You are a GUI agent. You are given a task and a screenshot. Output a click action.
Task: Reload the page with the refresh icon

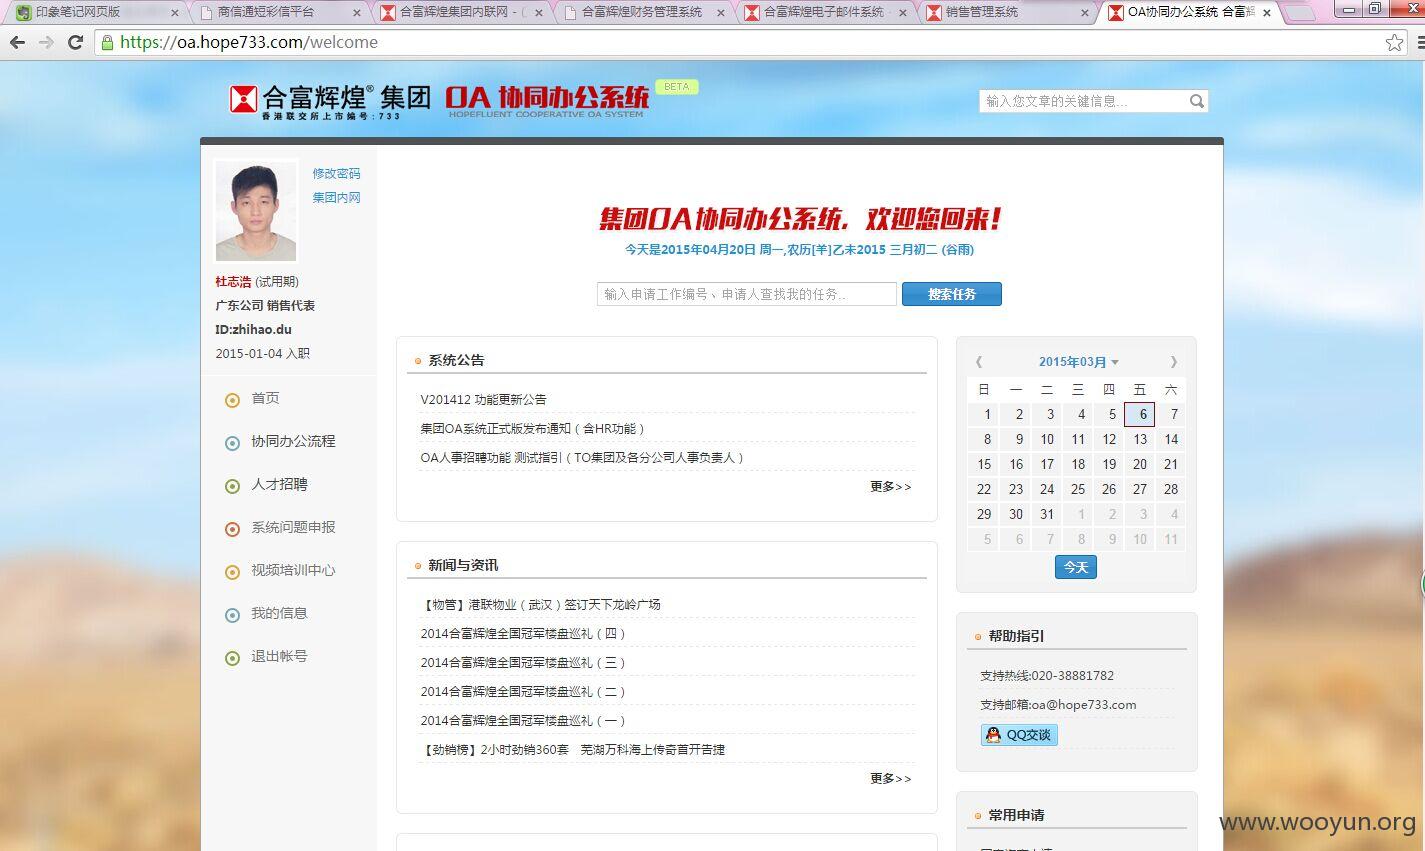tap(75, 42)
